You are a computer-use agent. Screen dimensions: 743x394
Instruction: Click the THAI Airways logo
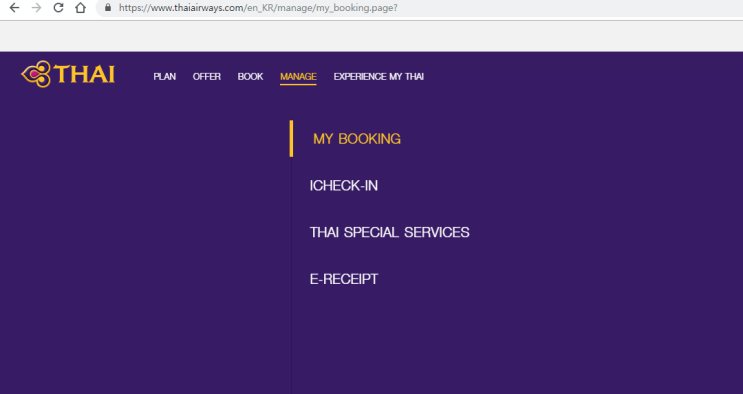pos(68,74)
